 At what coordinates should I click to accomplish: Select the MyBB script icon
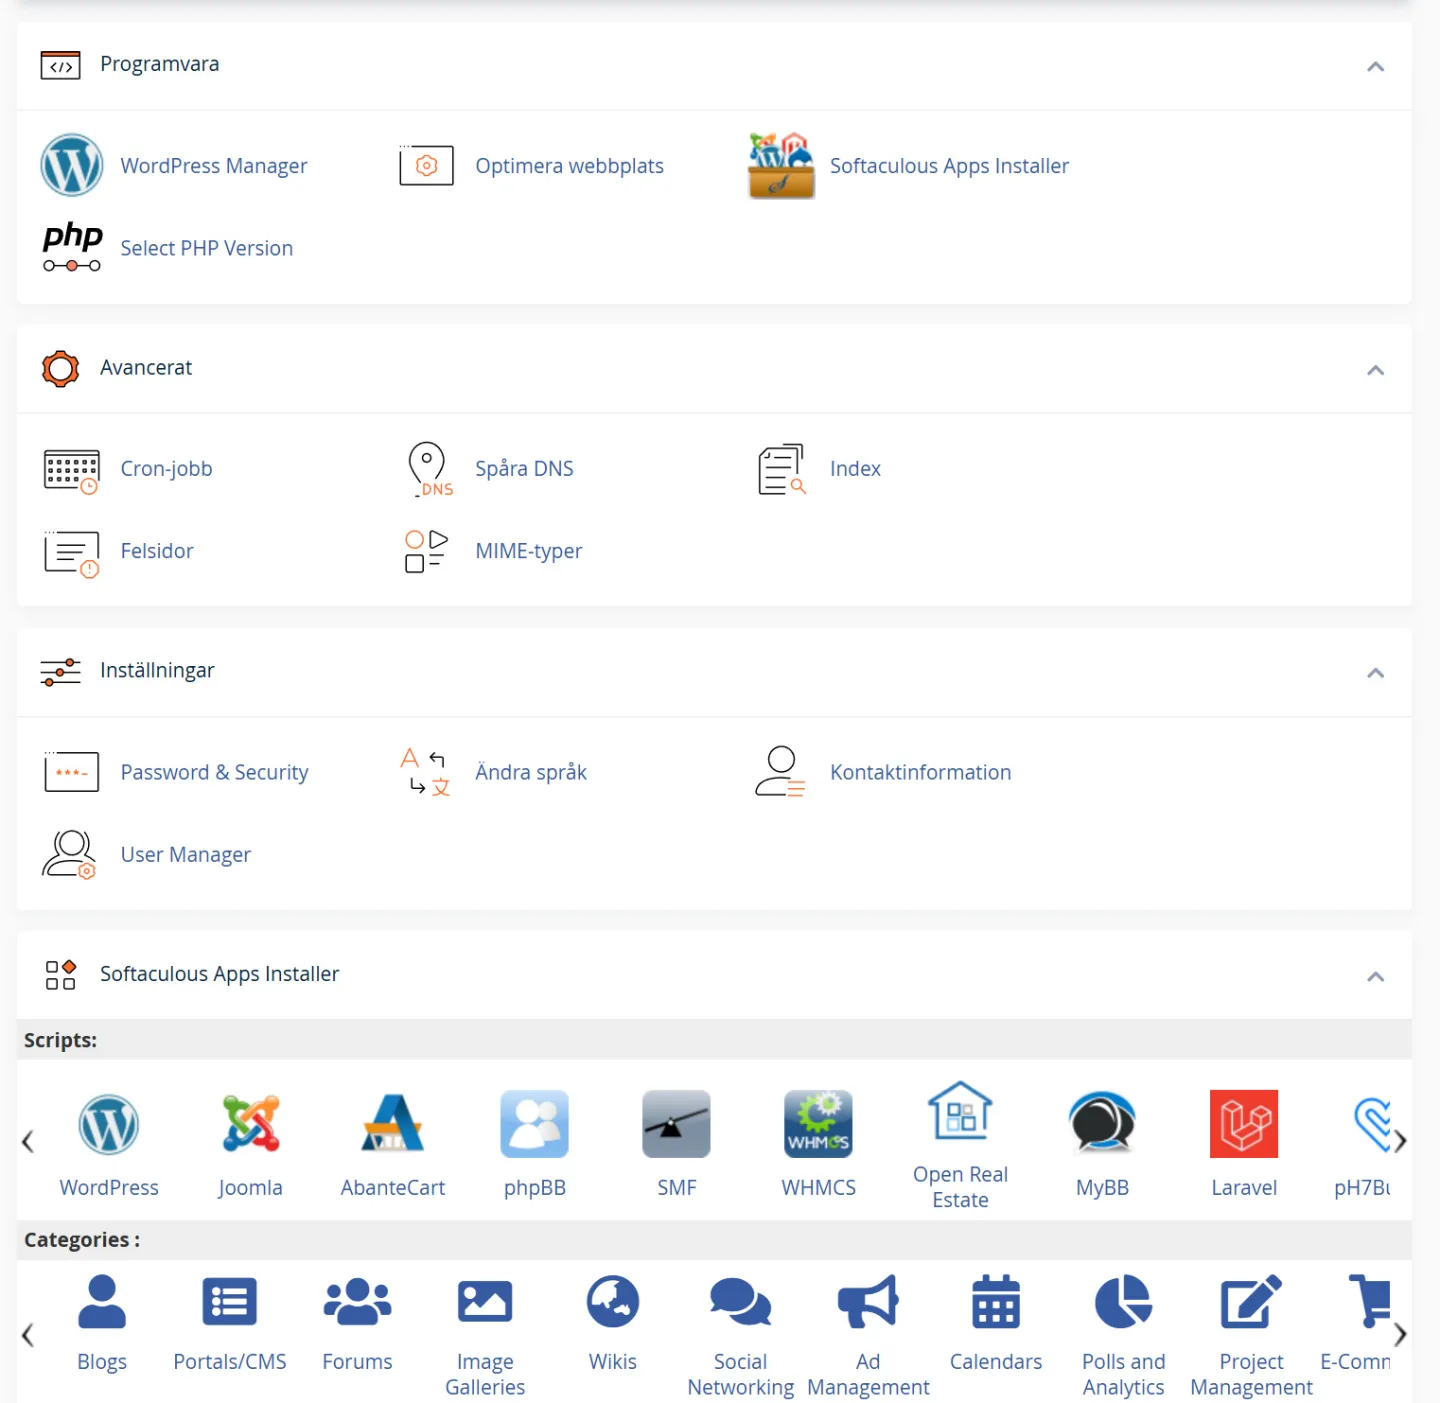click(x=1102, y=1122)
